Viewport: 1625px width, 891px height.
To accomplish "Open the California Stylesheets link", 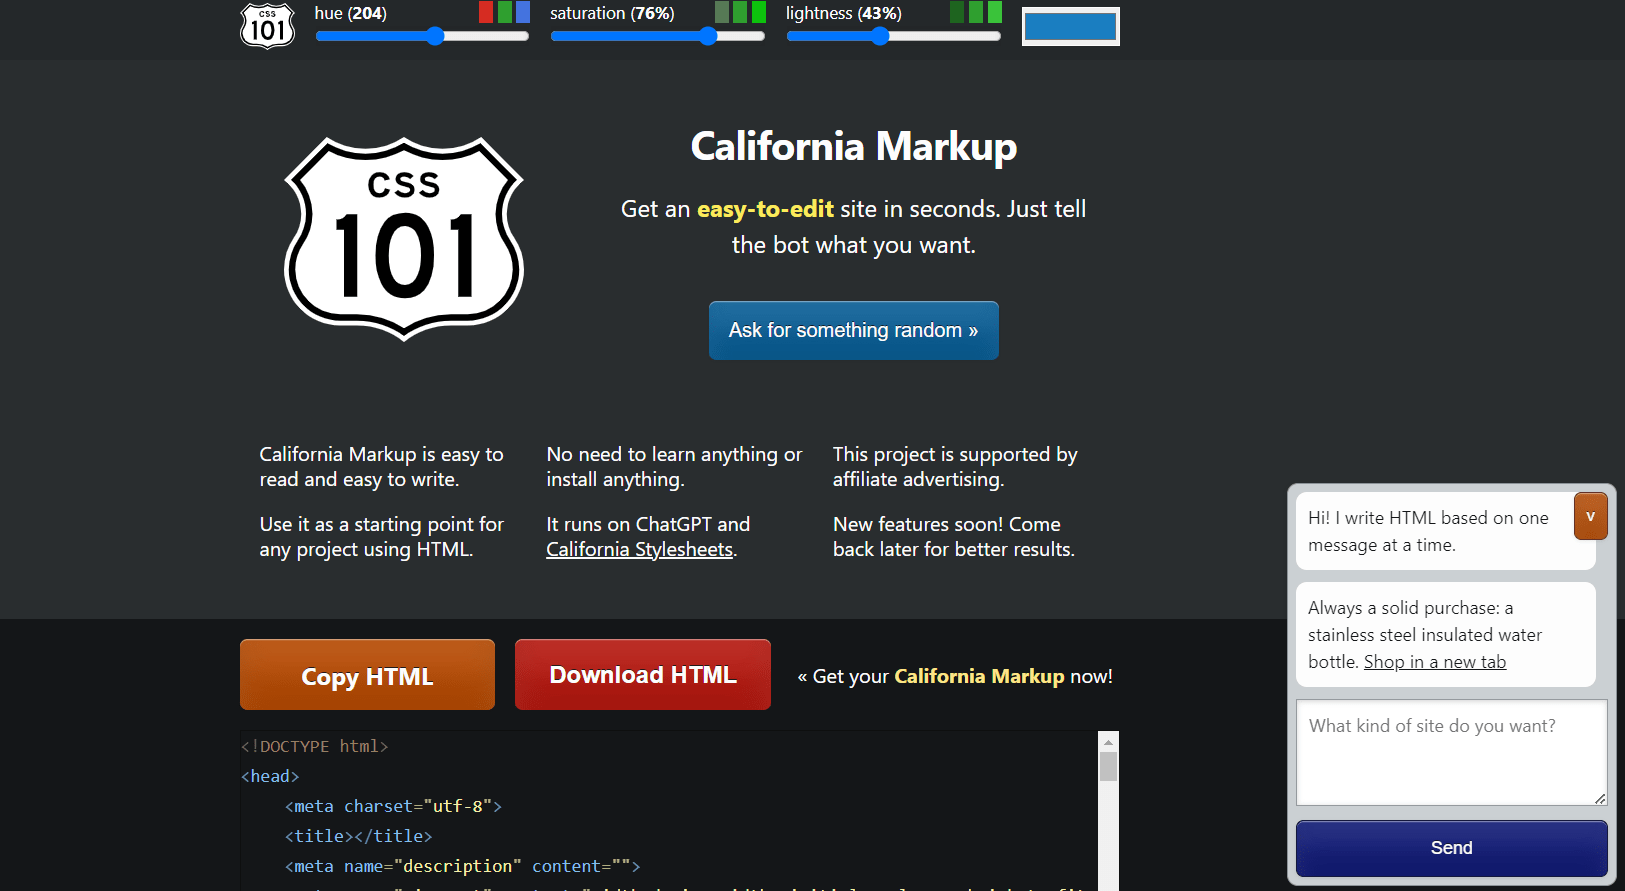I will click(640, 549).
